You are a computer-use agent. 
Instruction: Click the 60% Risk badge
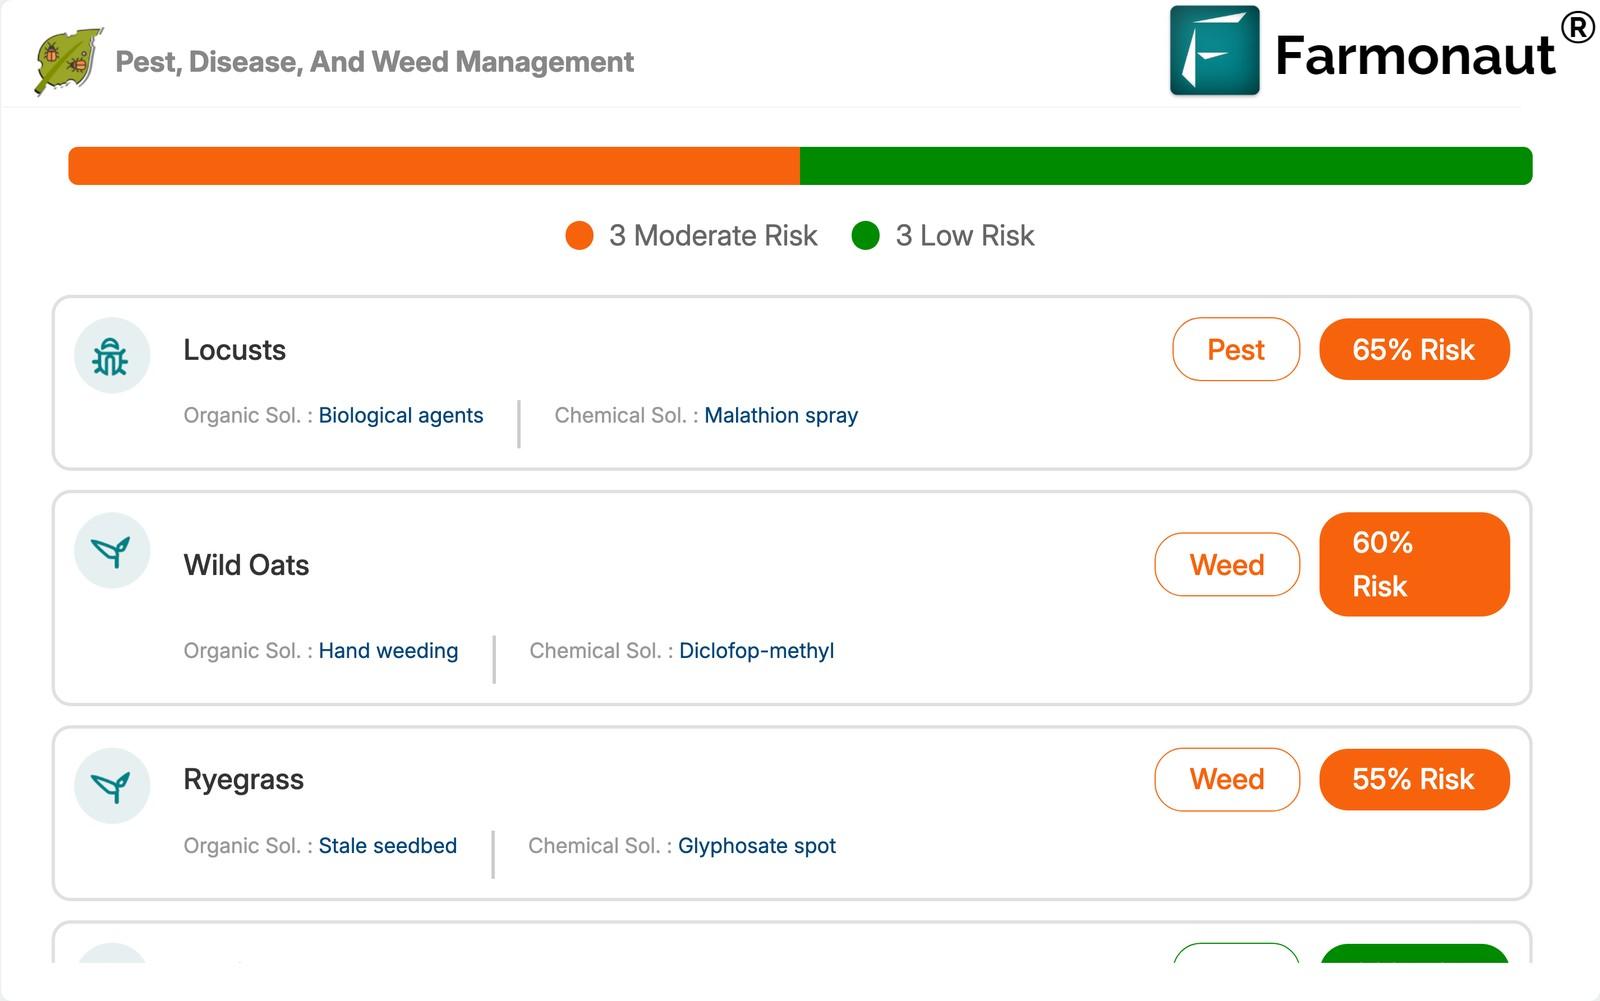(1414, 565)
